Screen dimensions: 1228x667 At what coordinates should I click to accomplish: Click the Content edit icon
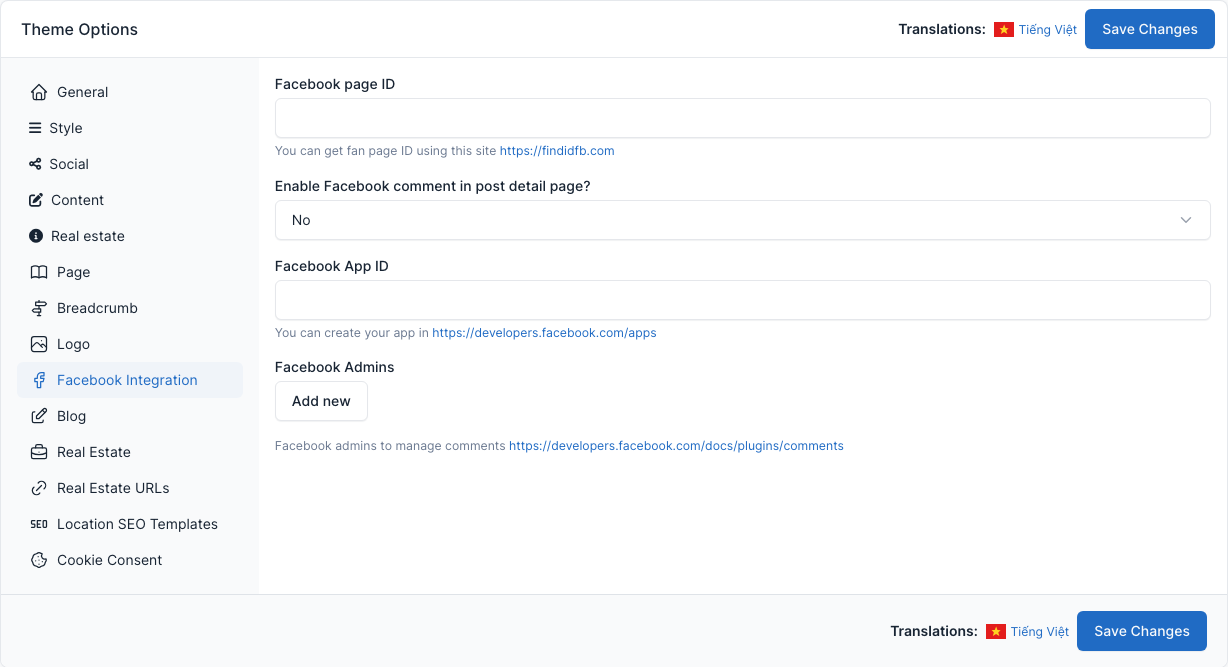coord(36,200)
